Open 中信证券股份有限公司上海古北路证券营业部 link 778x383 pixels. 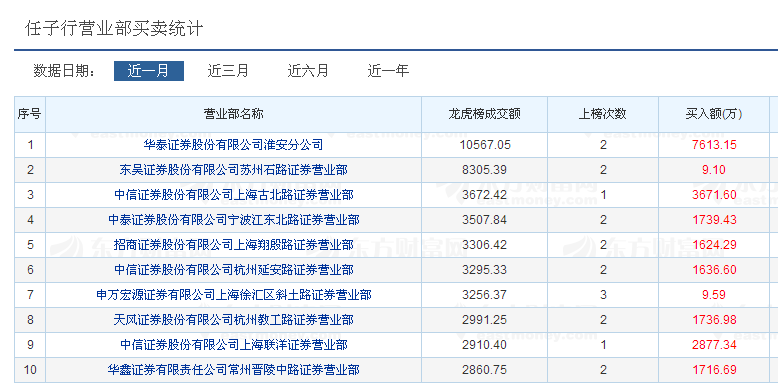point(234,195)
